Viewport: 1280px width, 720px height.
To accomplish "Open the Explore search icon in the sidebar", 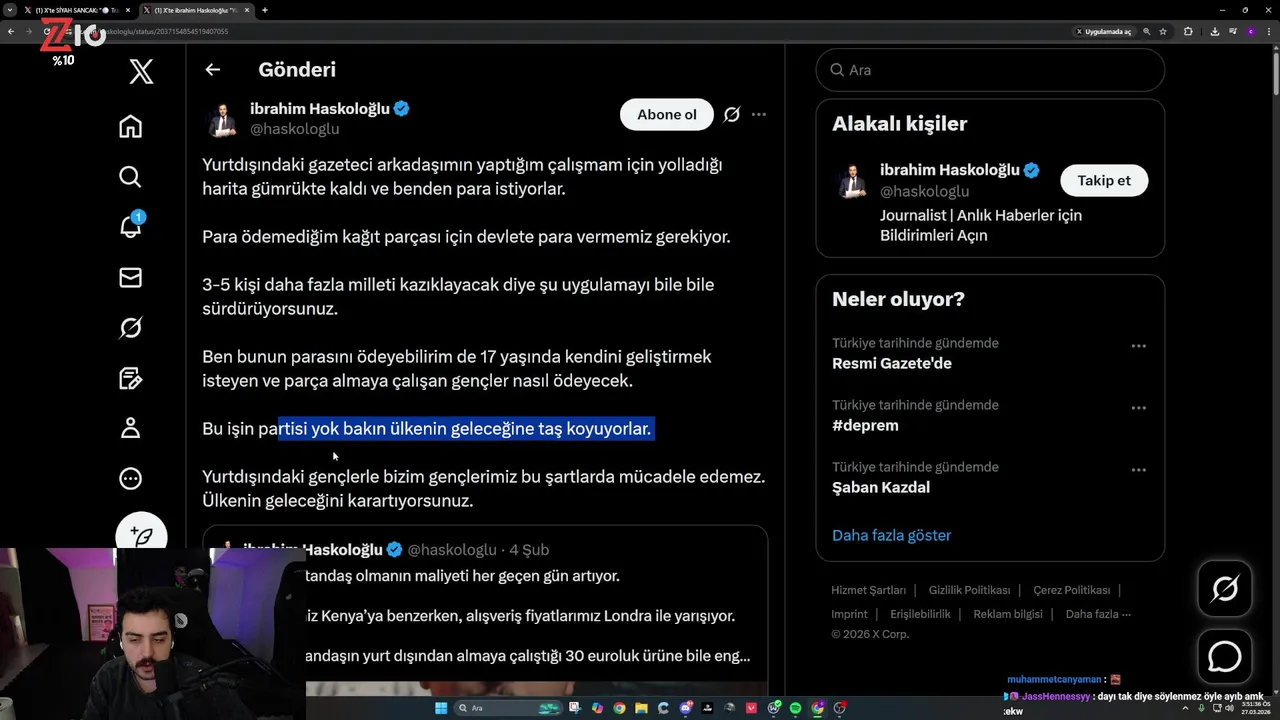I will point(130,177).
